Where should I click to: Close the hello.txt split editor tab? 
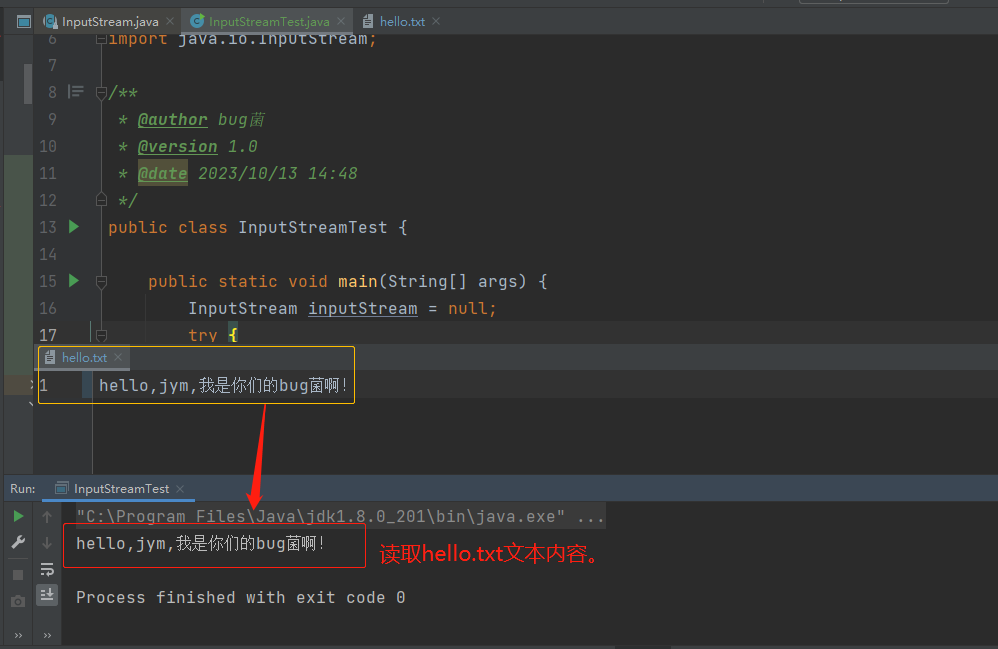(x=118, y=358)
